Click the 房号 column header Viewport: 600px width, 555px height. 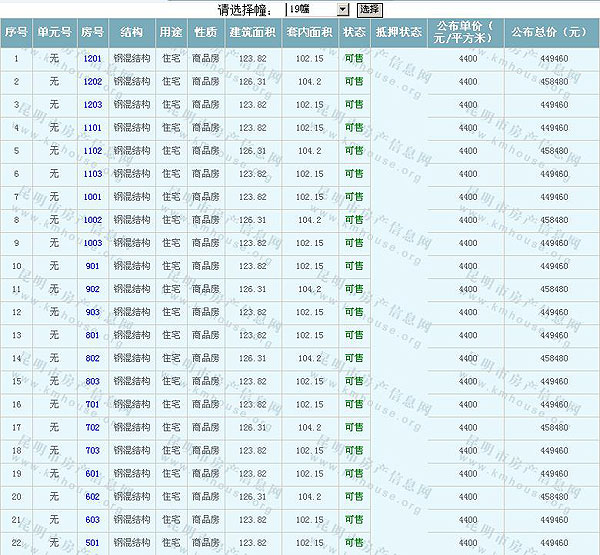point(92,32)
